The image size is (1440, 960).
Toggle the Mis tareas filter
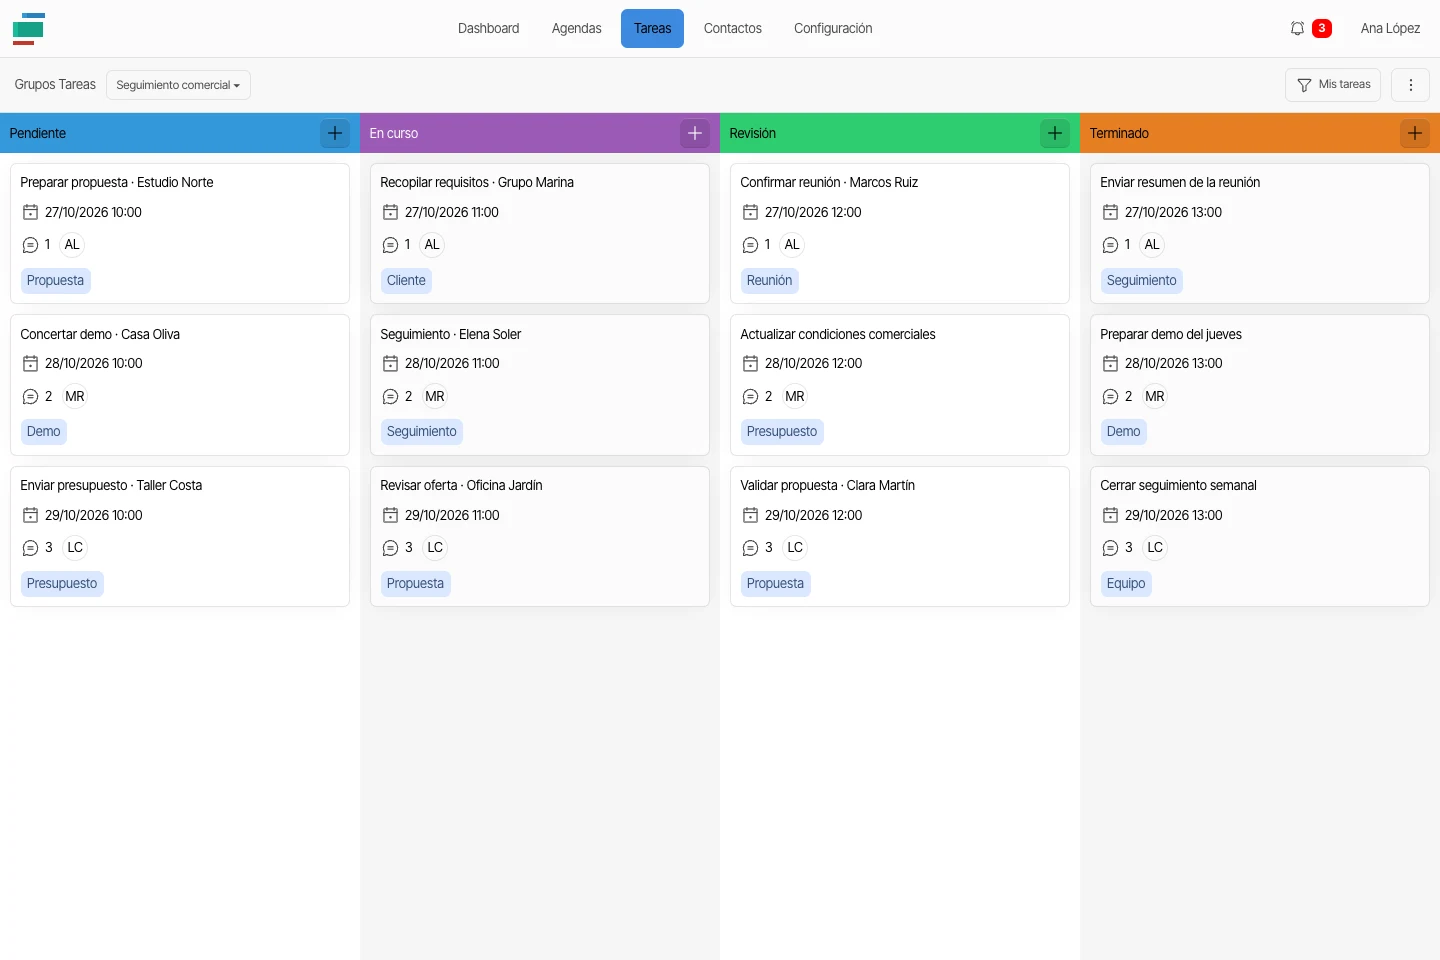click(1333, 85)
